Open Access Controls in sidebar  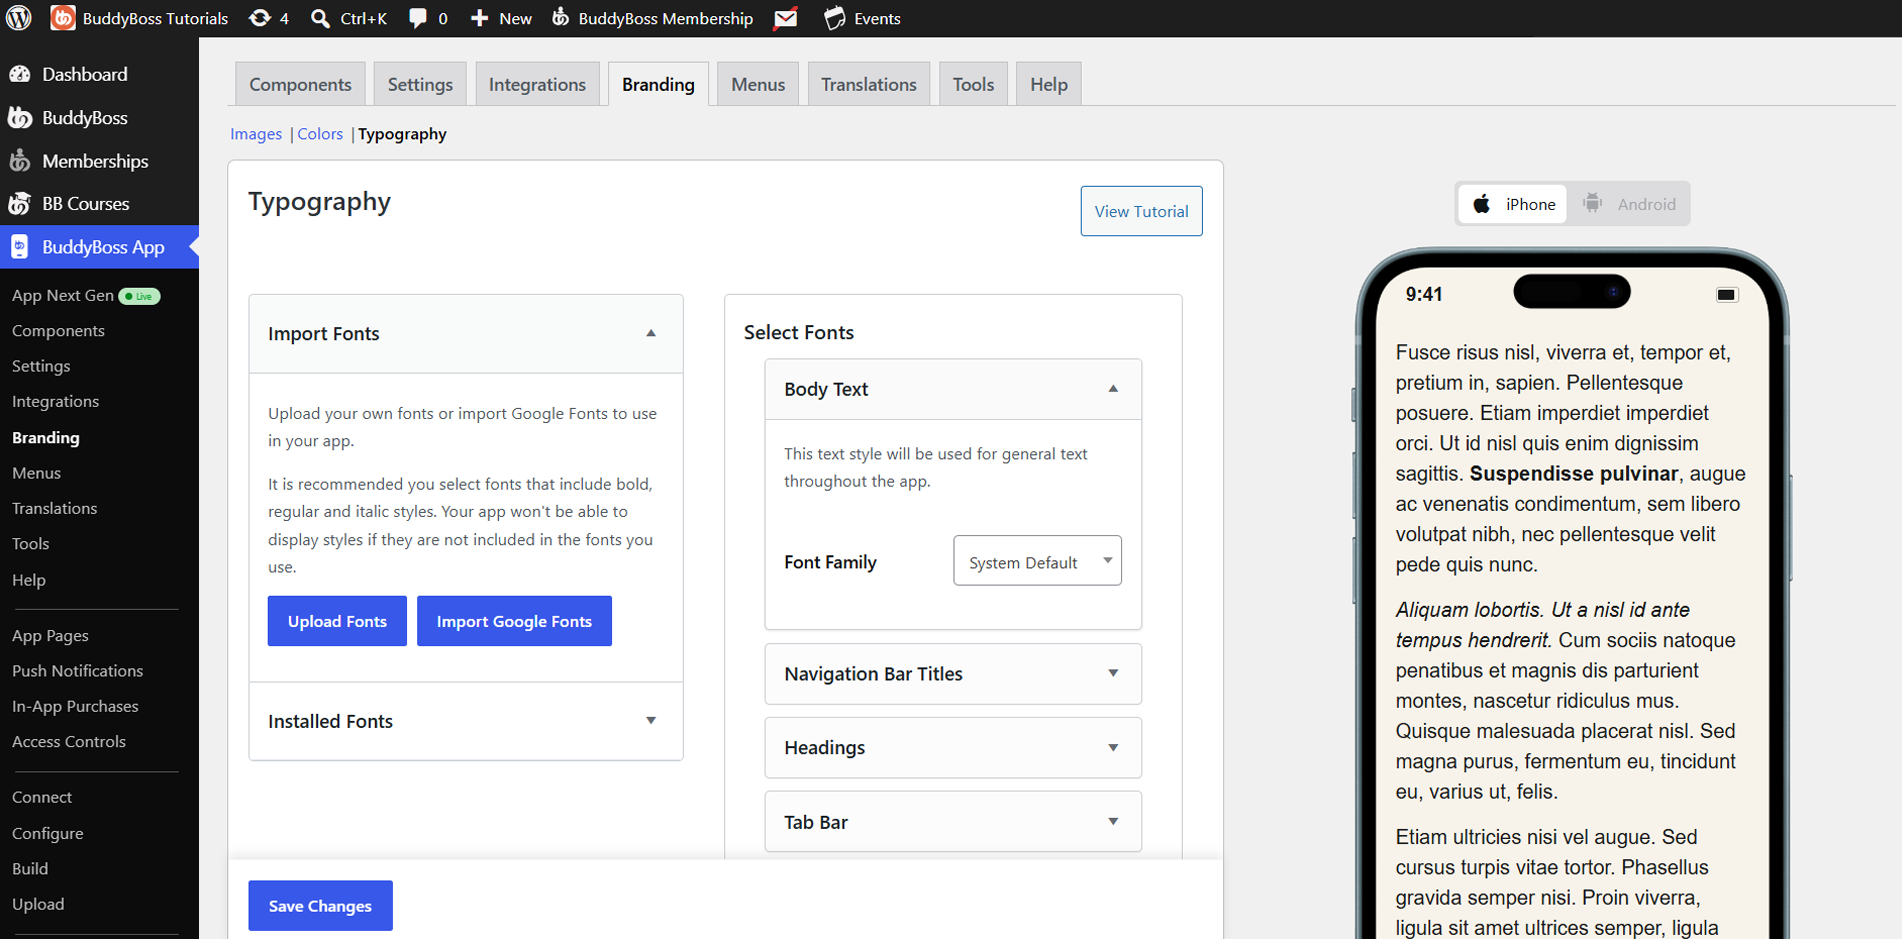coord(69,742)
